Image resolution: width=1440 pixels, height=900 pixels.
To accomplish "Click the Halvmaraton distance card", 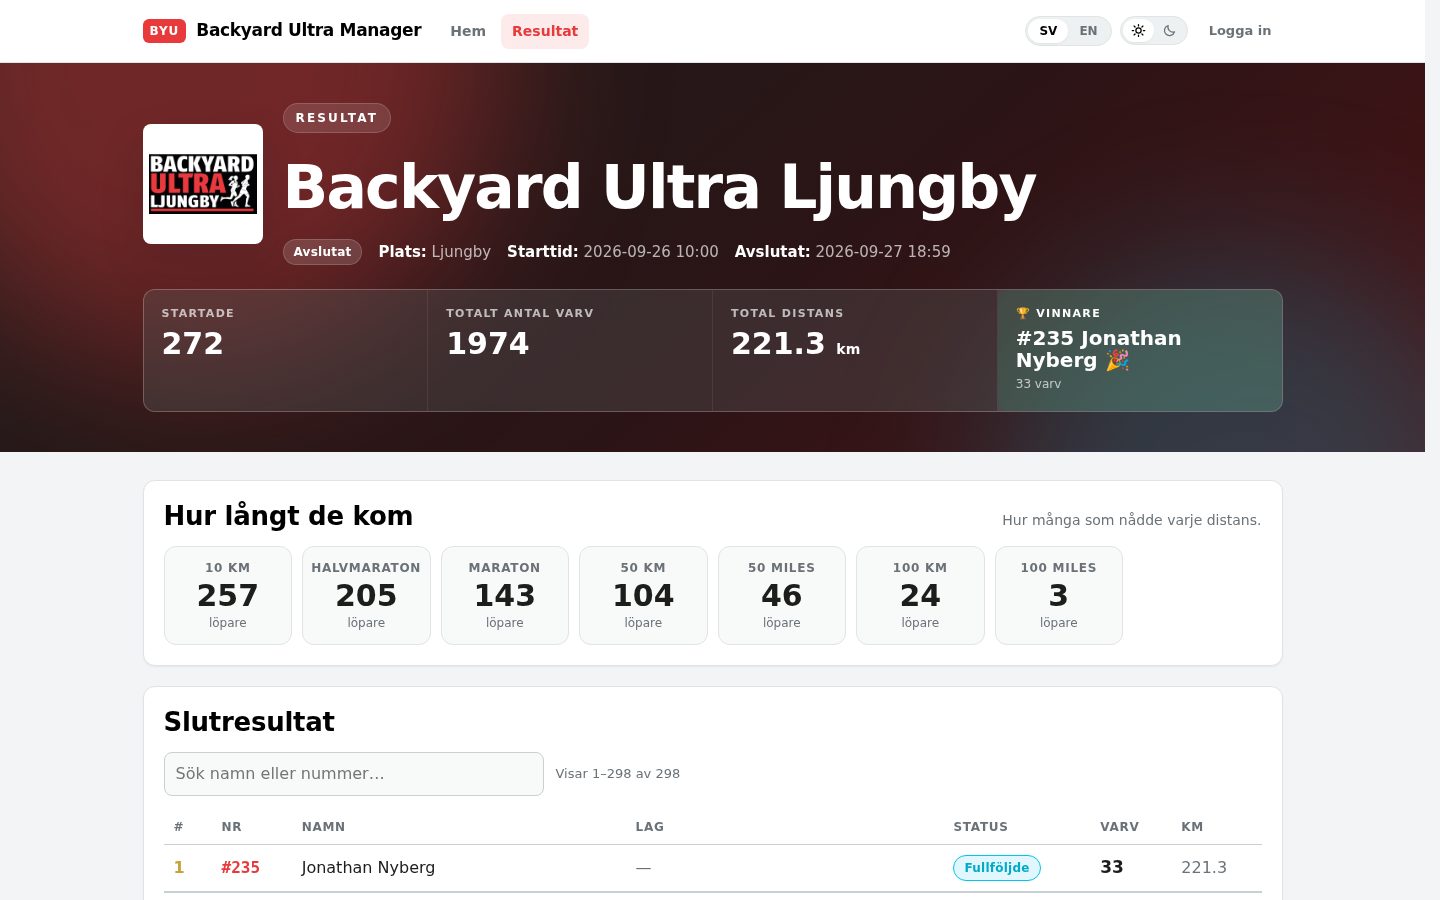I will pos(366,595).
